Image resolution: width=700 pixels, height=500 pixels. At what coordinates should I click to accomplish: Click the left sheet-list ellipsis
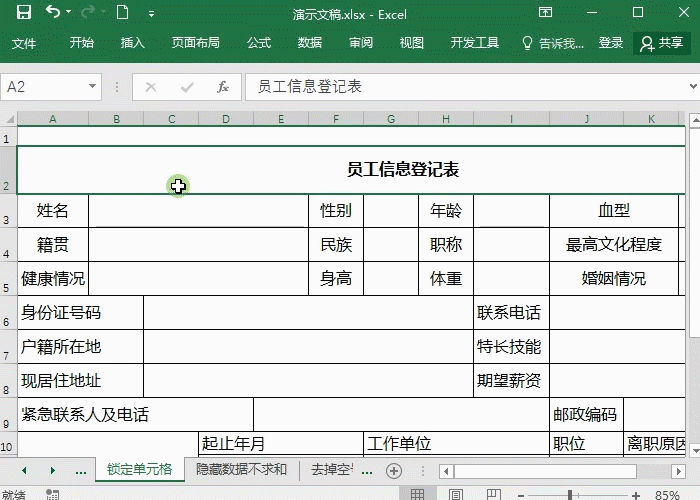click(x=81, y=471)
